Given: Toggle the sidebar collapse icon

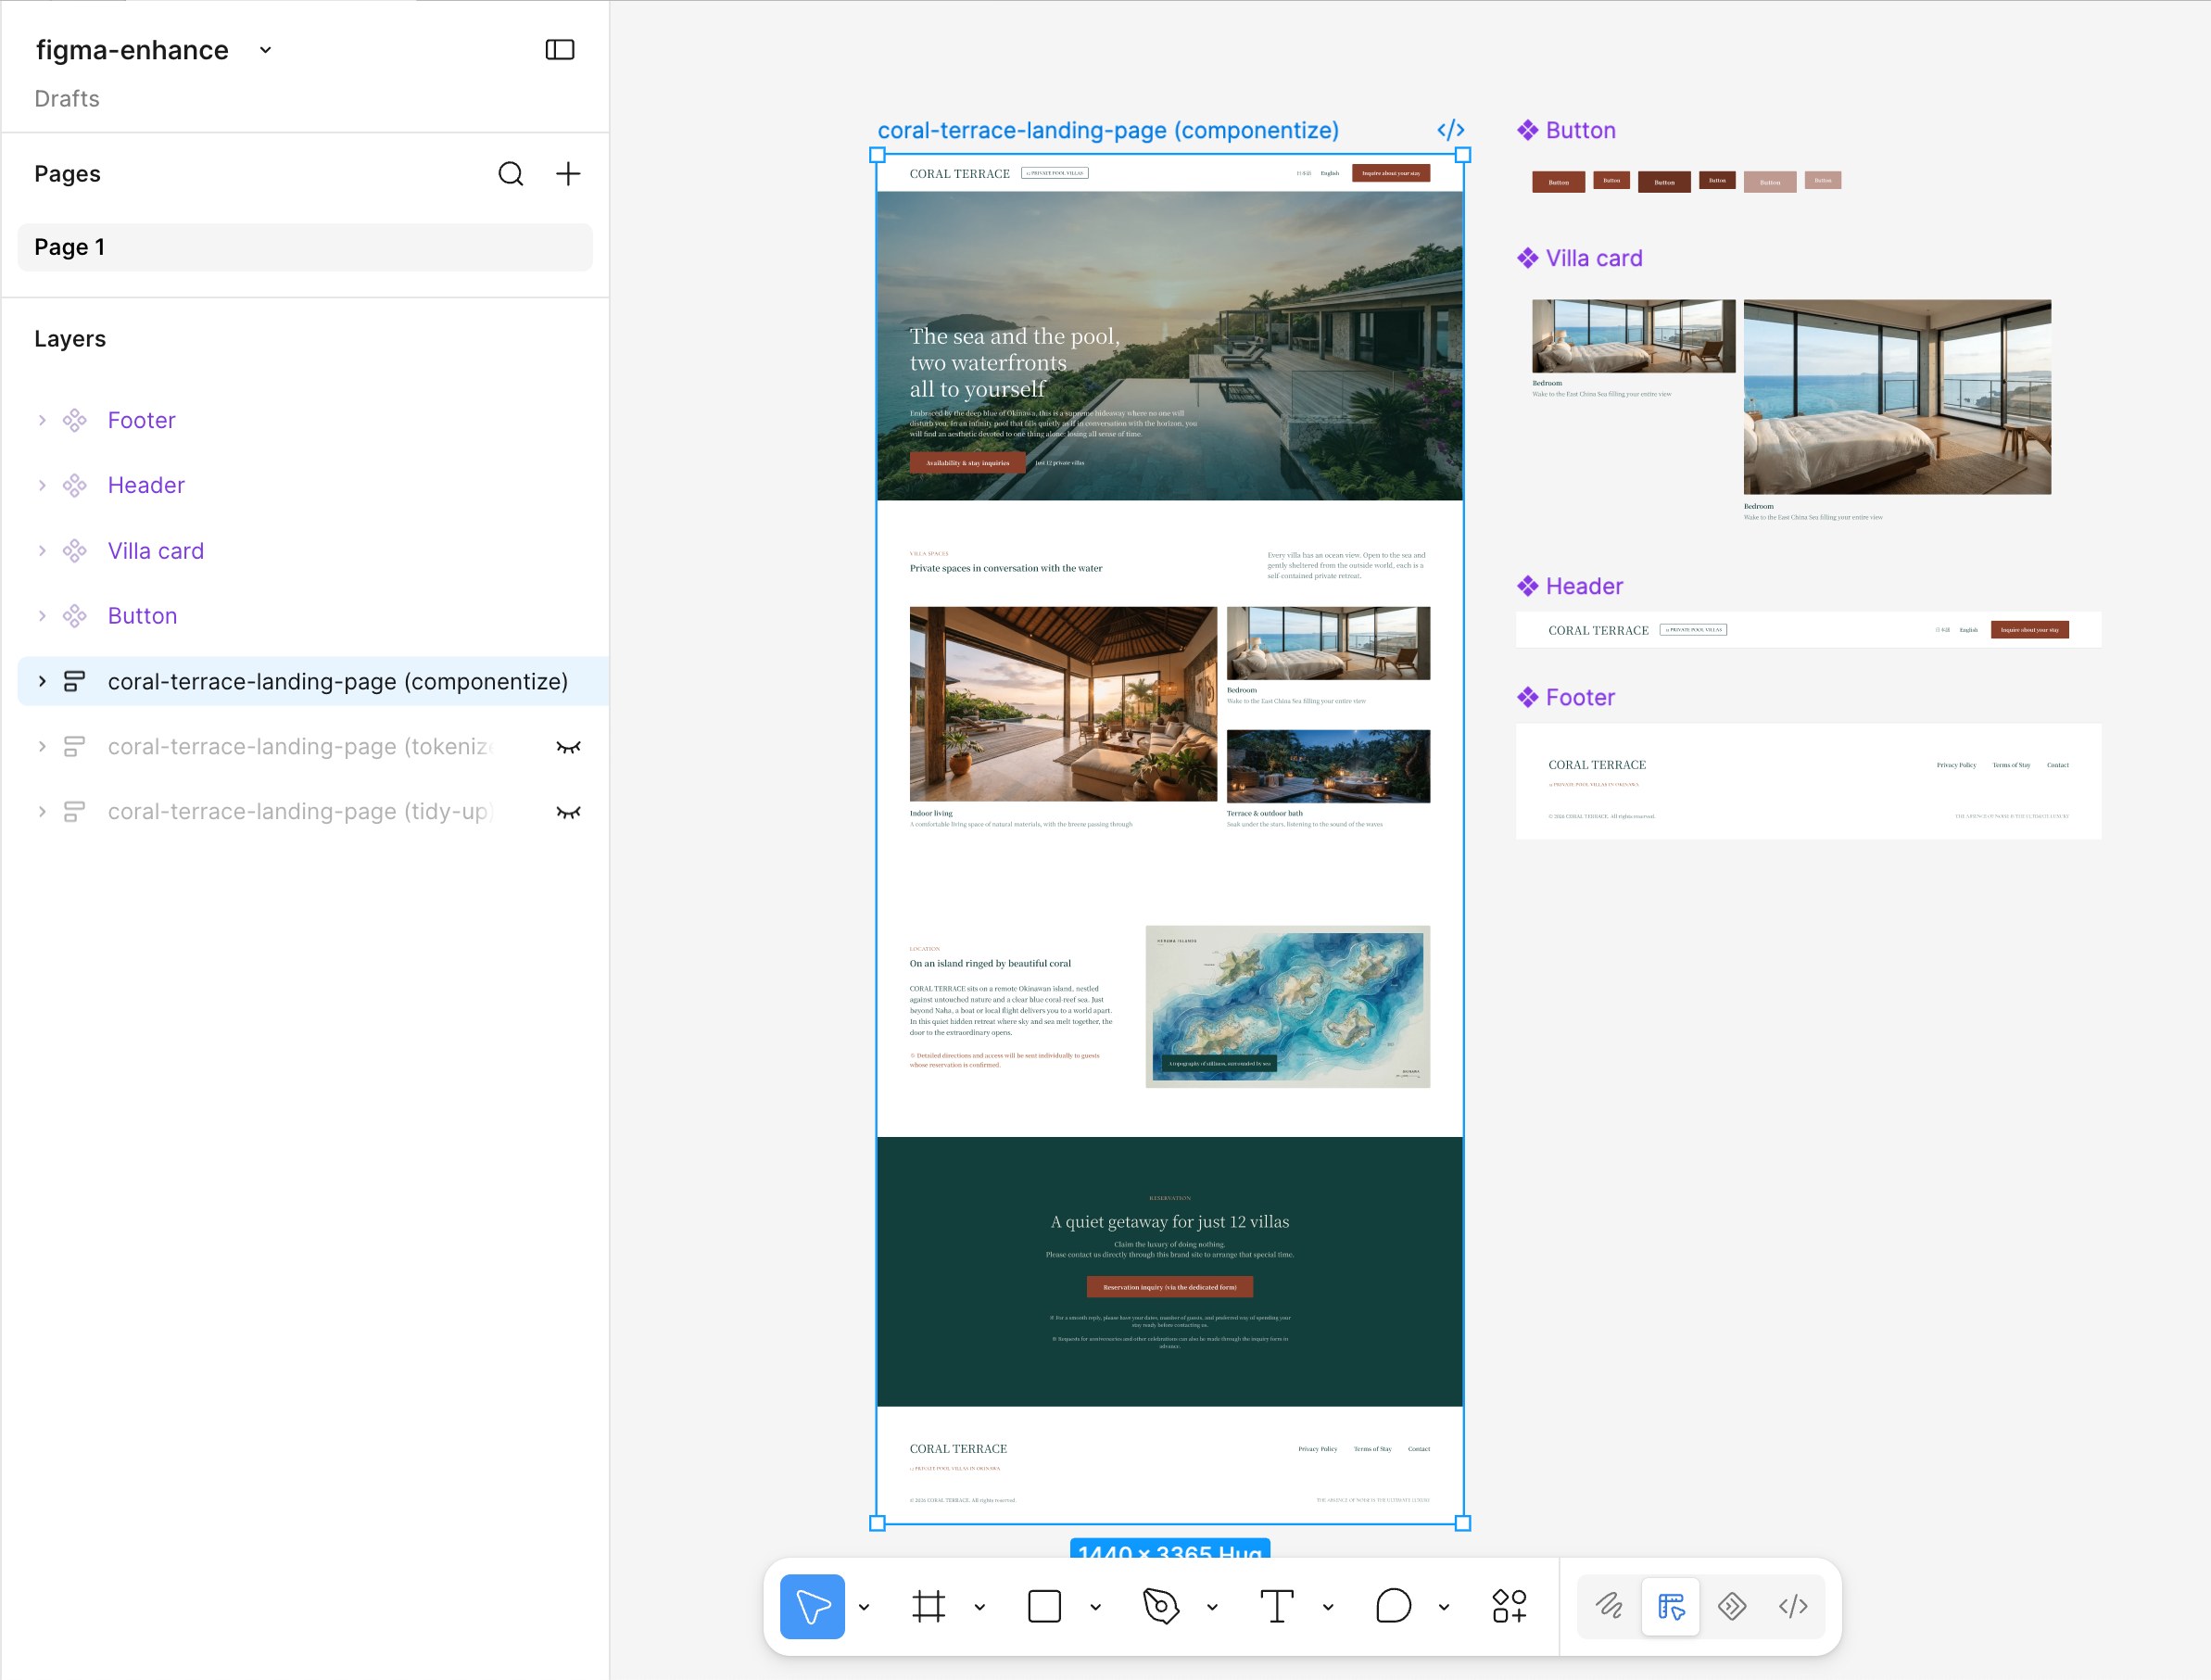Looking at the screenshot, I should 560,50.
